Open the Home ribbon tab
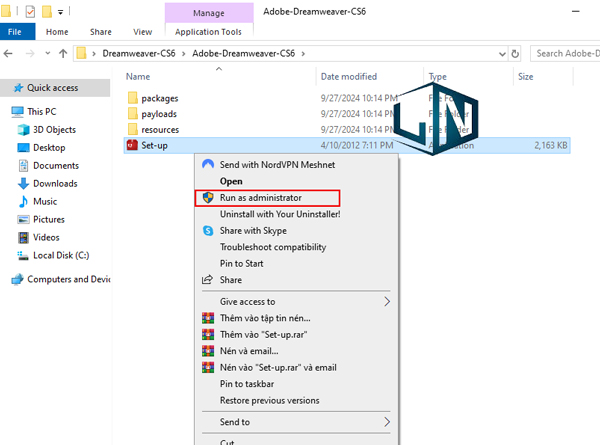The image size is (600, 445). pos(57,32)
